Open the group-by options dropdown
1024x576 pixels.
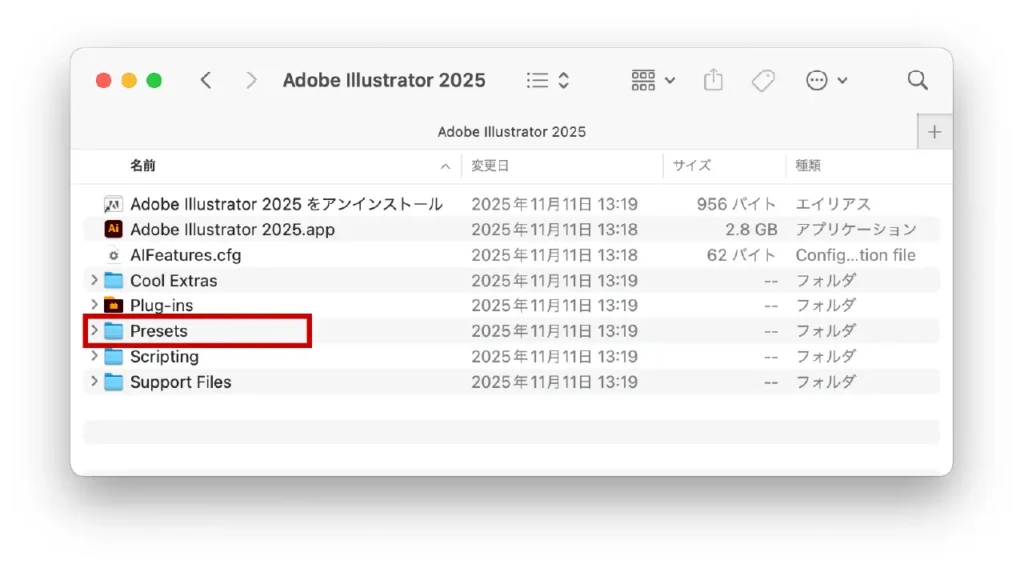coord(653,81)
